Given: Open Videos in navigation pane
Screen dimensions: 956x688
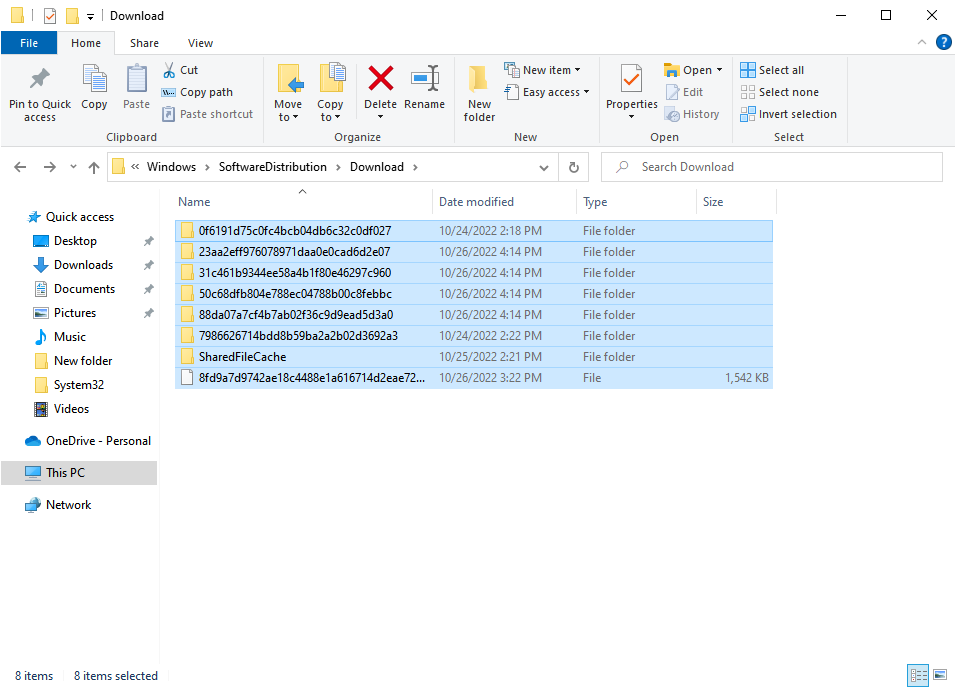Looking at the screenshot, I should [71, 409].
